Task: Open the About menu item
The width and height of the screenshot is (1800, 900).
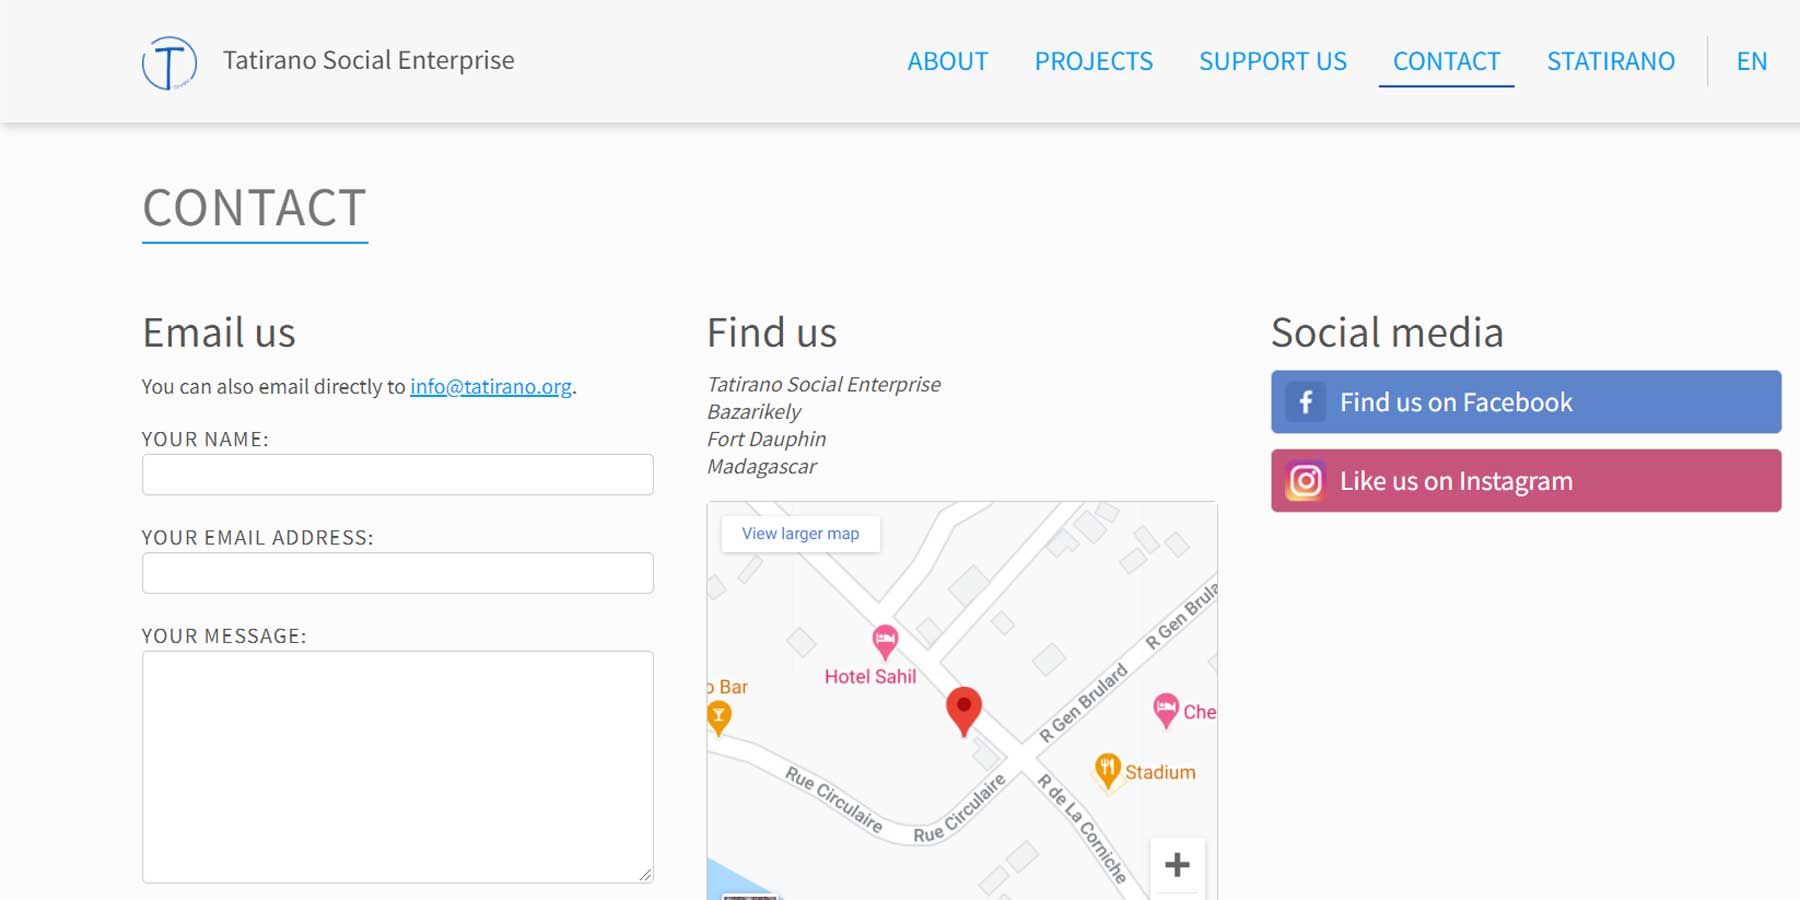Action: click(x=947, y=61)
